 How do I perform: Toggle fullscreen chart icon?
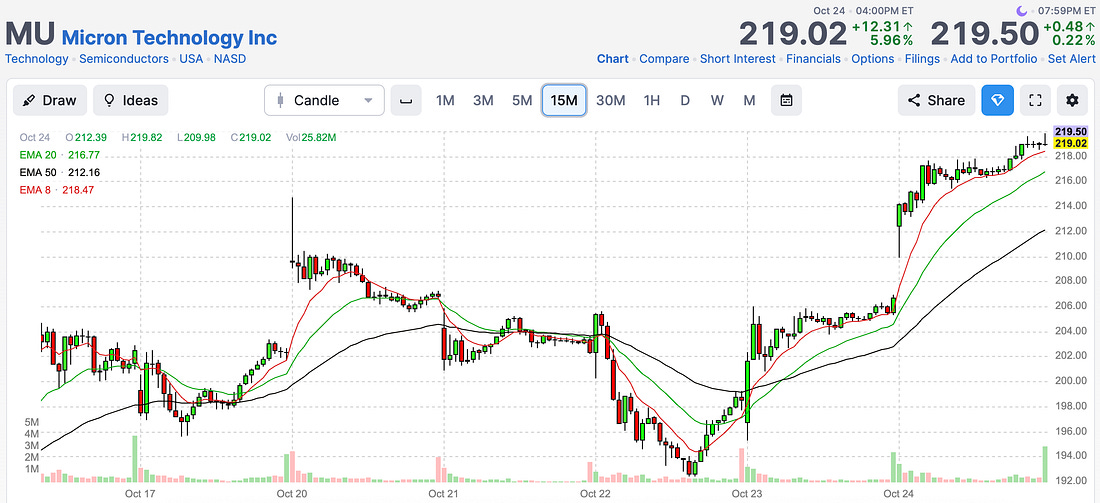click(1035, 100)
